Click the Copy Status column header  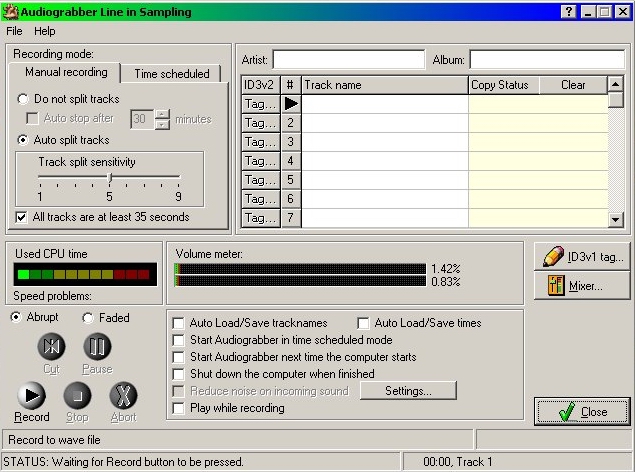click(x=503, y=85)
